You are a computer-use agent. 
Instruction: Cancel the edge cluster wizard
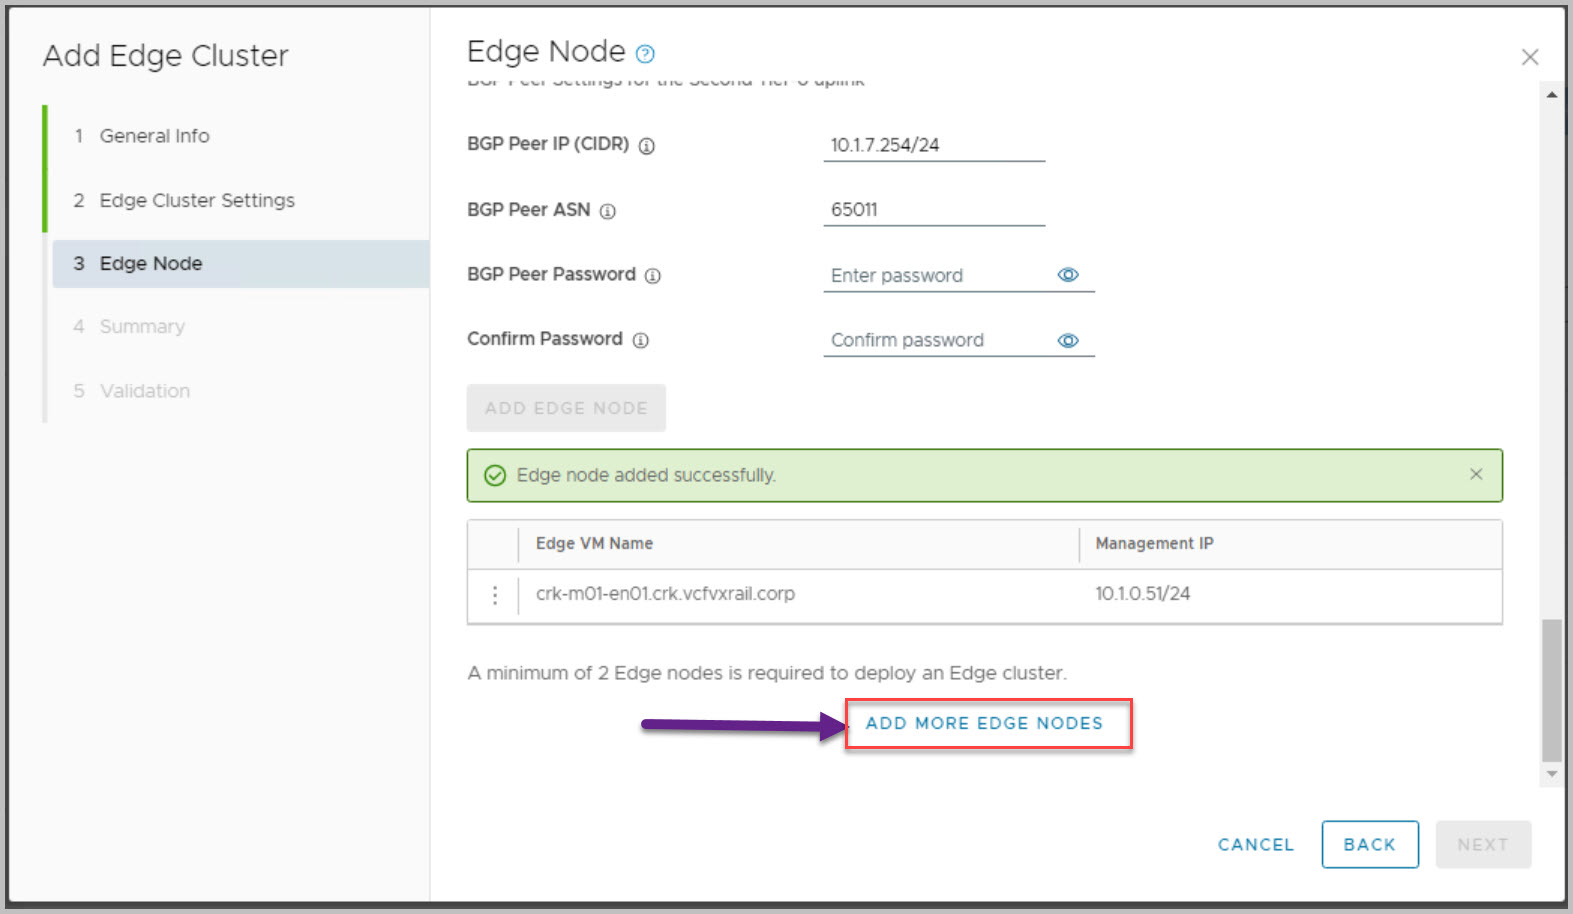click(1255, 845)
